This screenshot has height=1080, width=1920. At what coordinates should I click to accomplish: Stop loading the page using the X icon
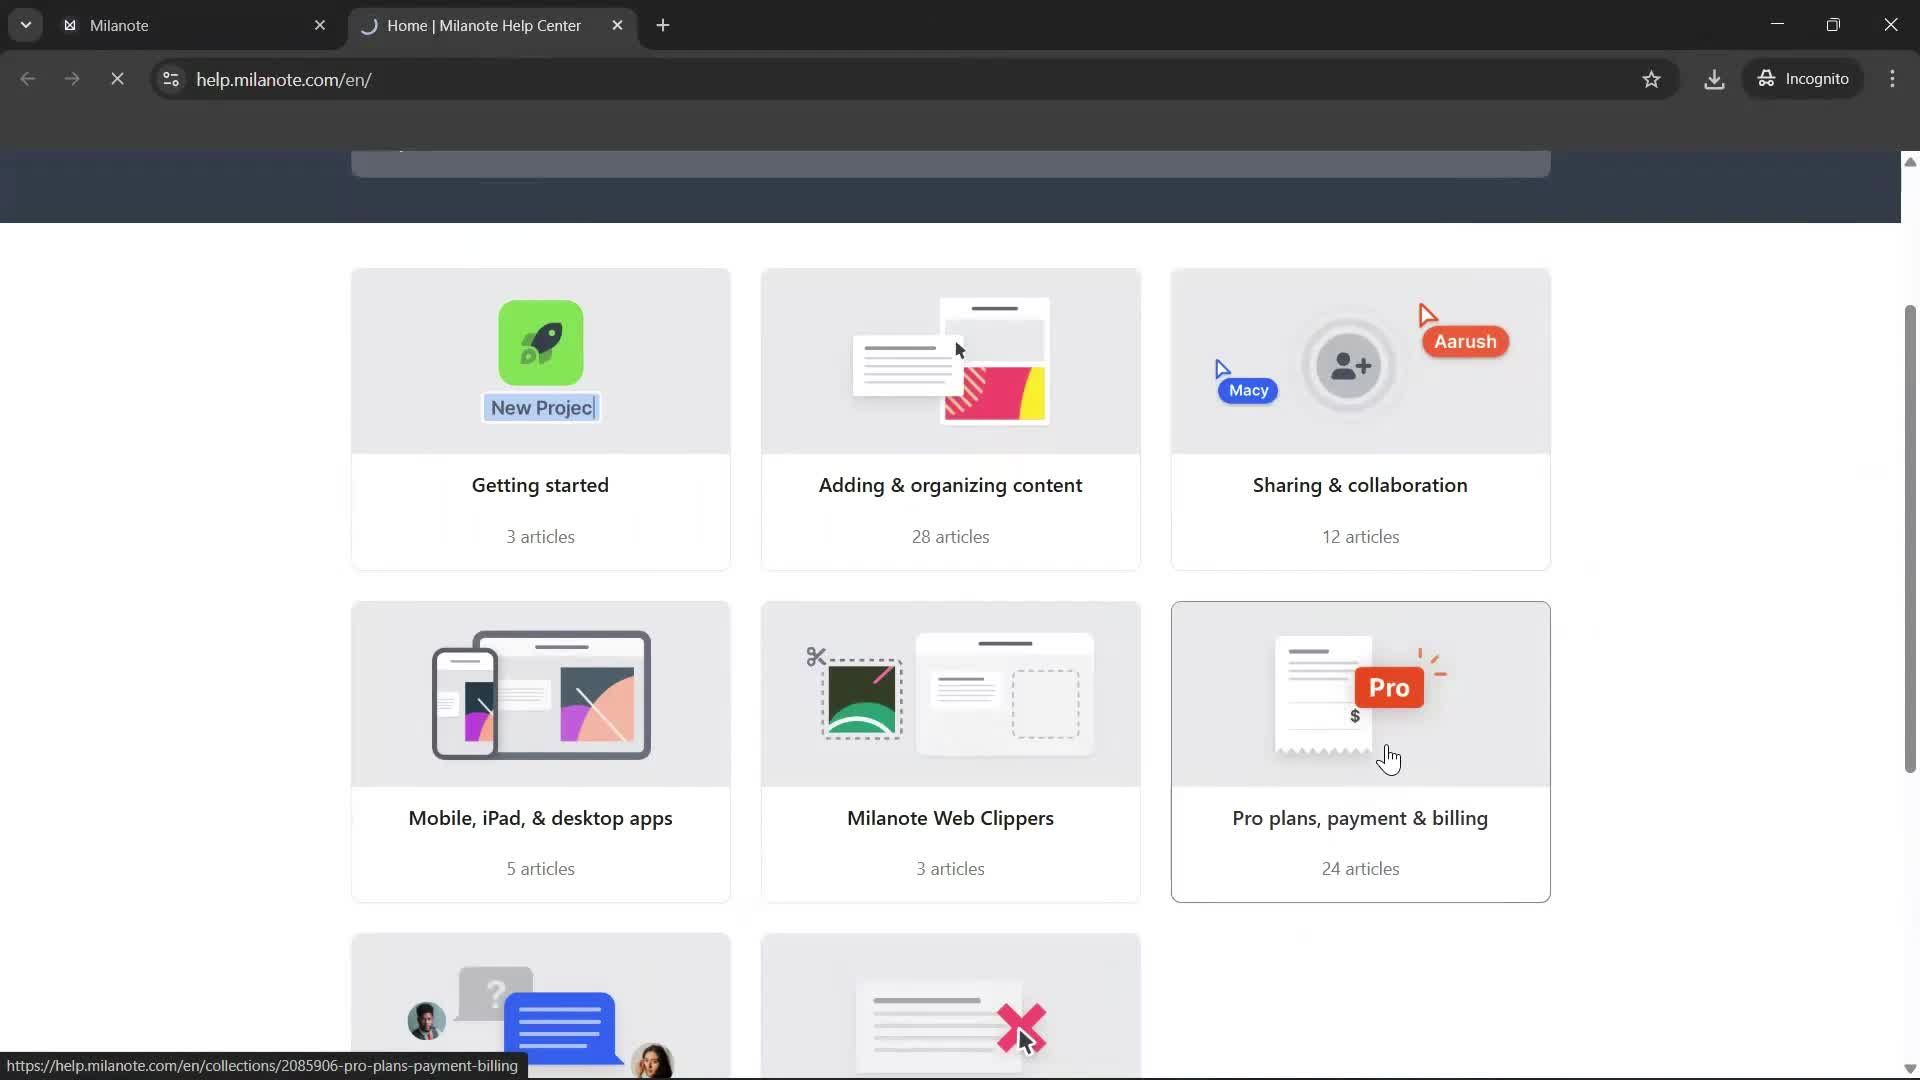117,79
